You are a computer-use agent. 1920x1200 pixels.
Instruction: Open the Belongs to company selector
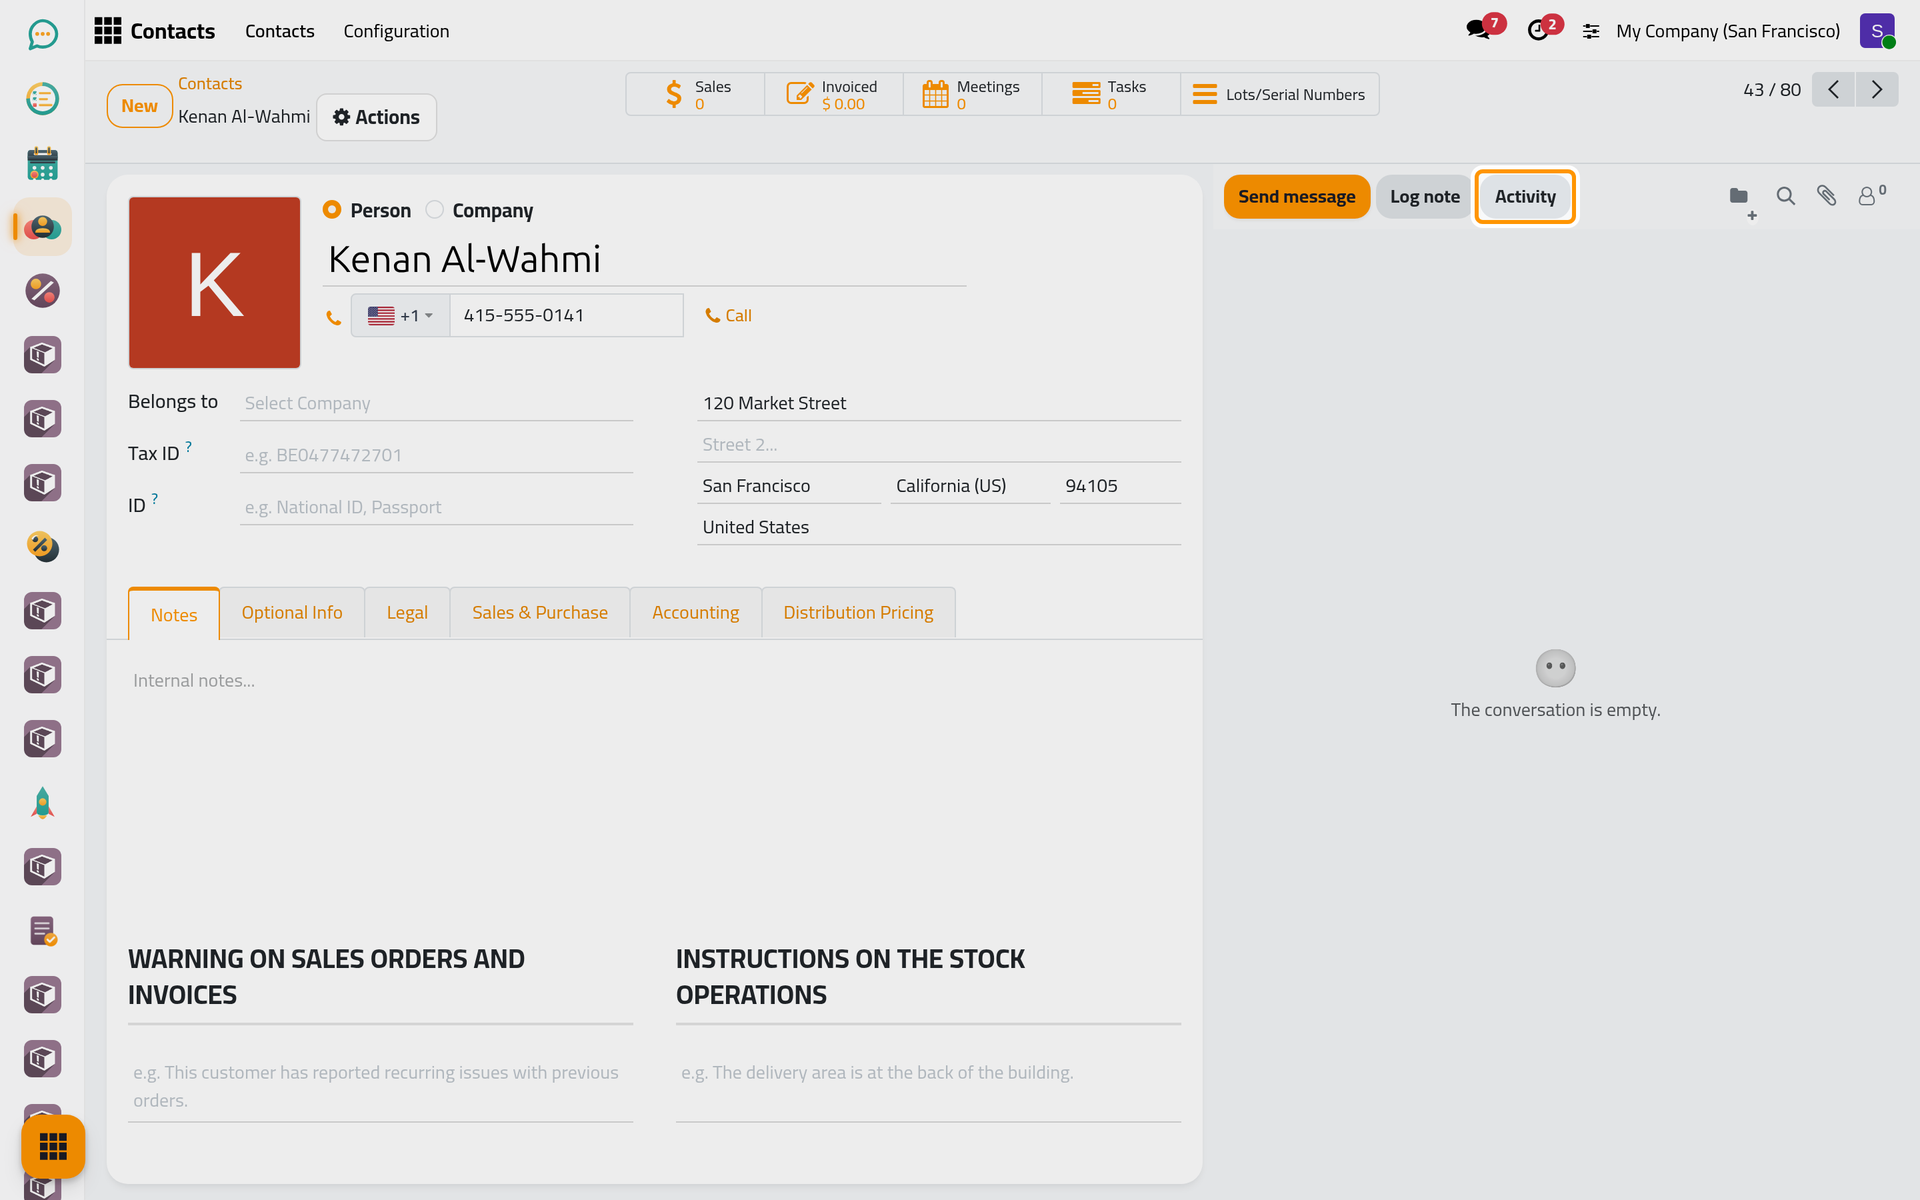coord(436,403)
